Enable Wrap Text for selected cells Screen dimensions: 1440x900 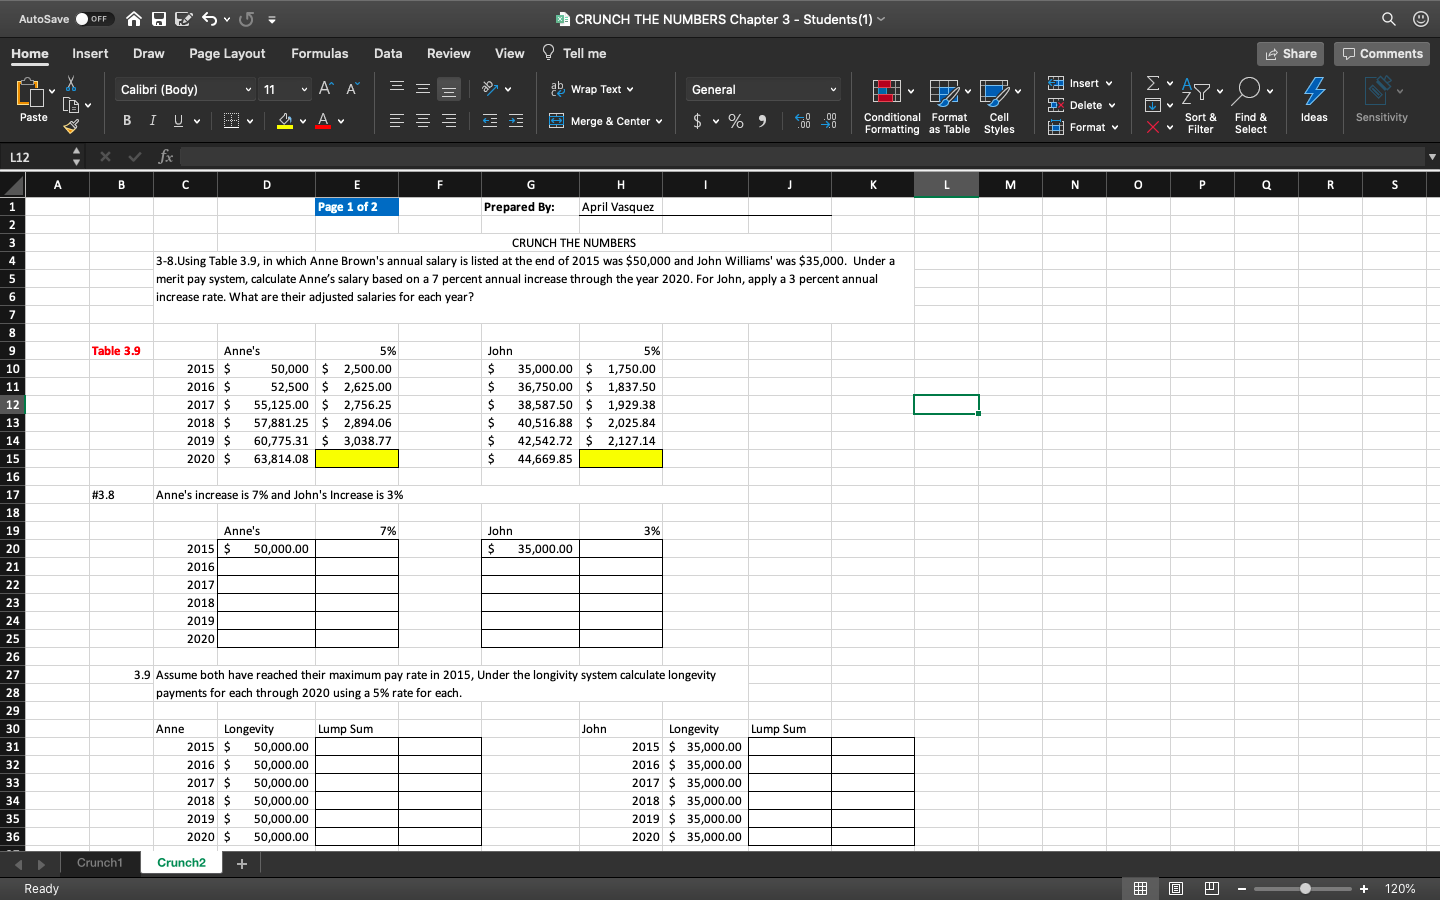coord(589,88)
